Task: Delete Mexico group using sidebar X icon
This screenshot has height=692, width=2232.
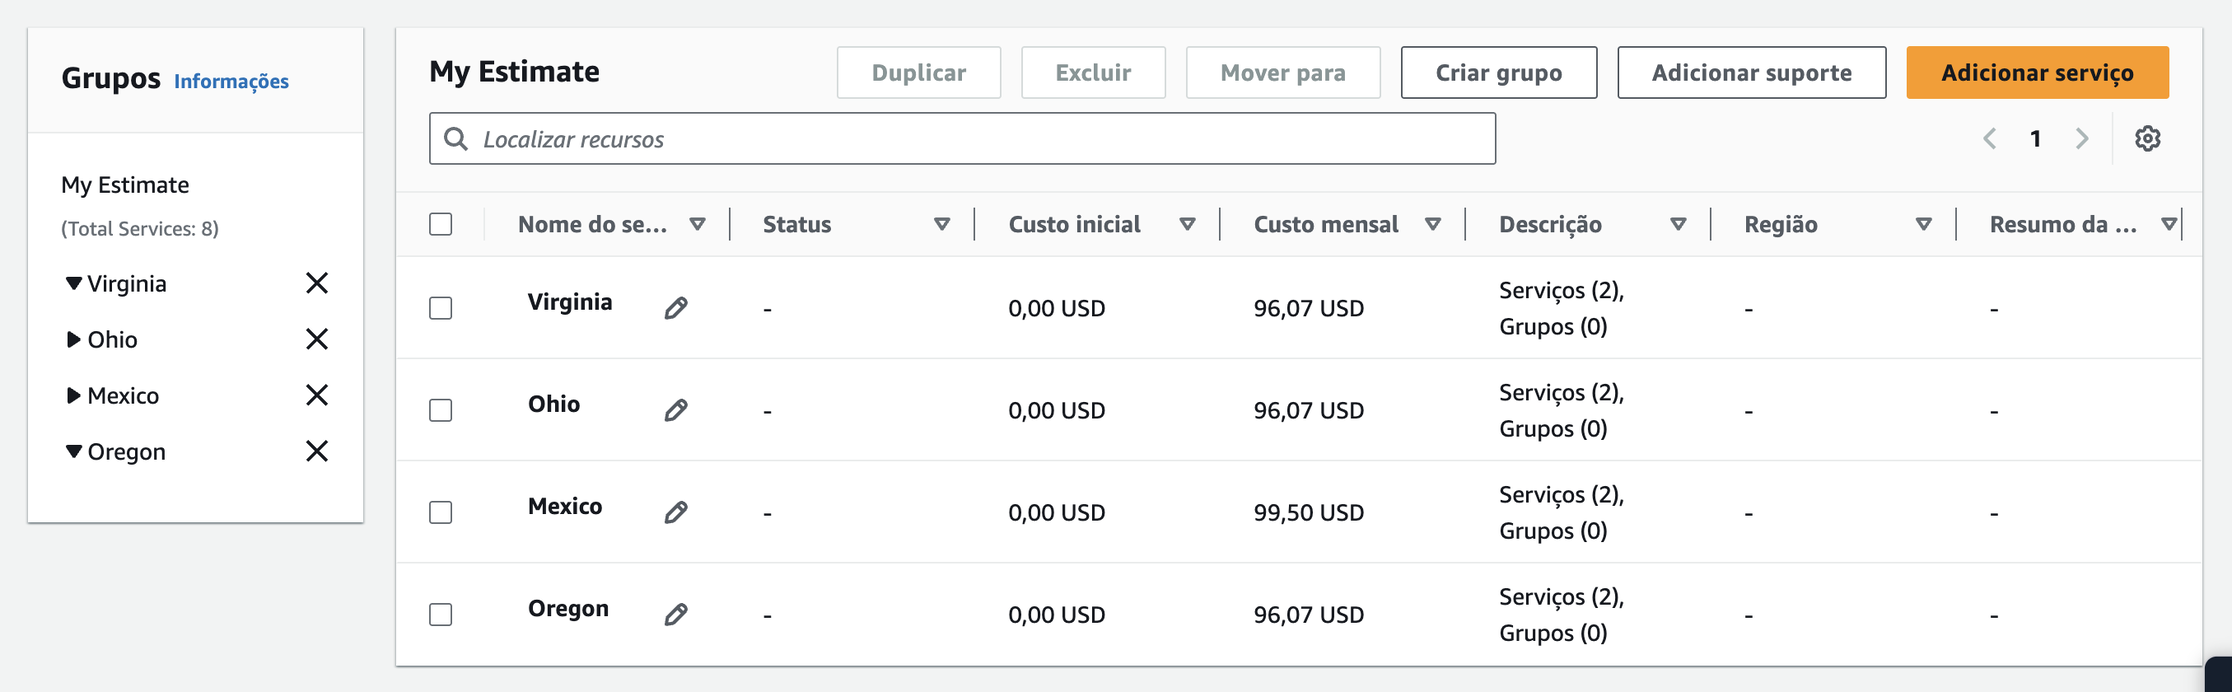Action: click(317, 395)
